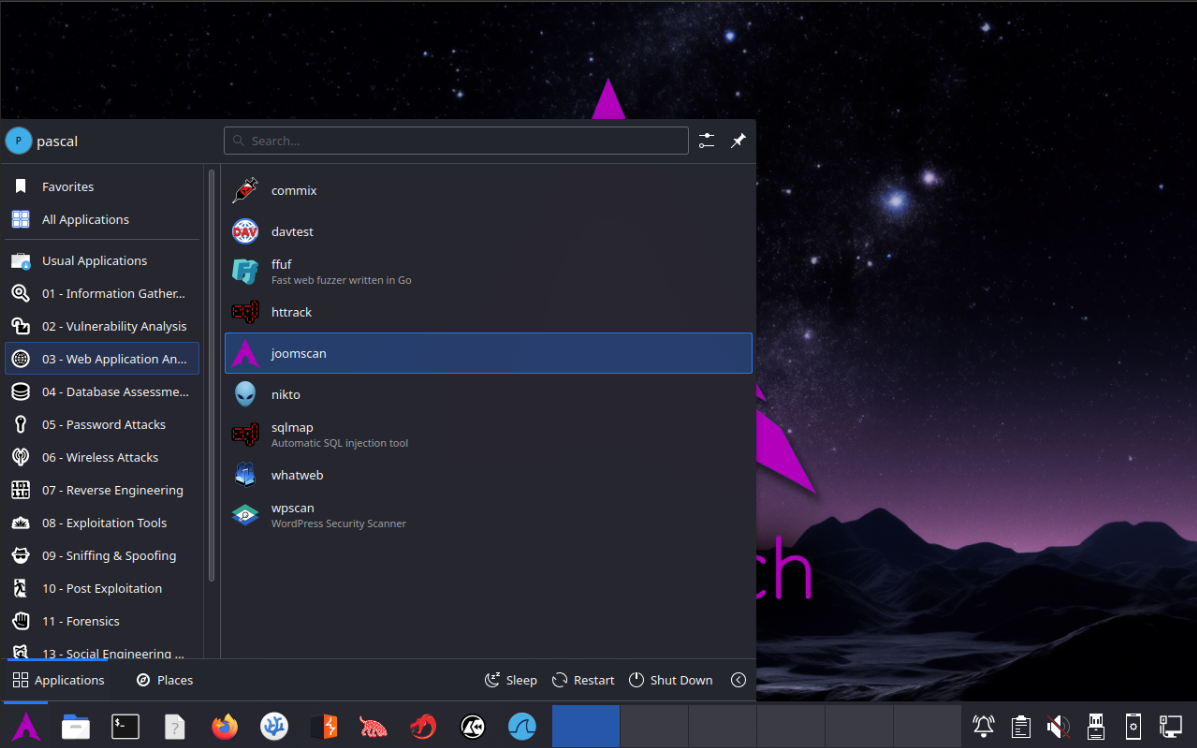Show All Applications

click(102, 219)
